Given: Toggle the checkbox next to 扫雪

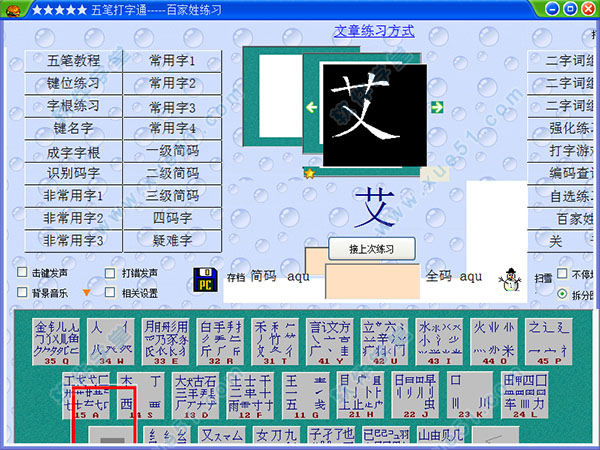Looking at the screenshot, I should click(562, 273).
